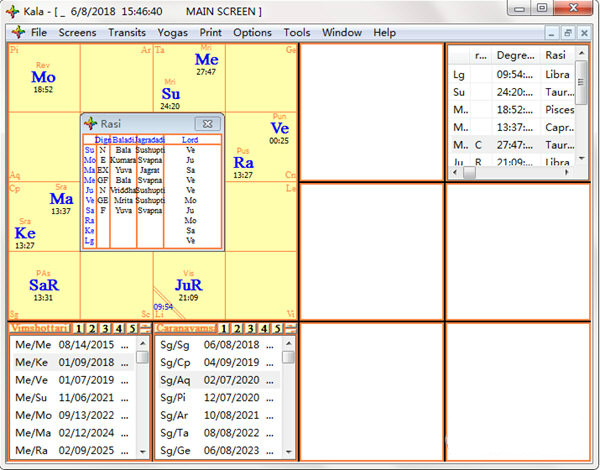600x470 pixels.
Task: Select Vimshottari dasa level 1 button
Action: pos(79,328)
